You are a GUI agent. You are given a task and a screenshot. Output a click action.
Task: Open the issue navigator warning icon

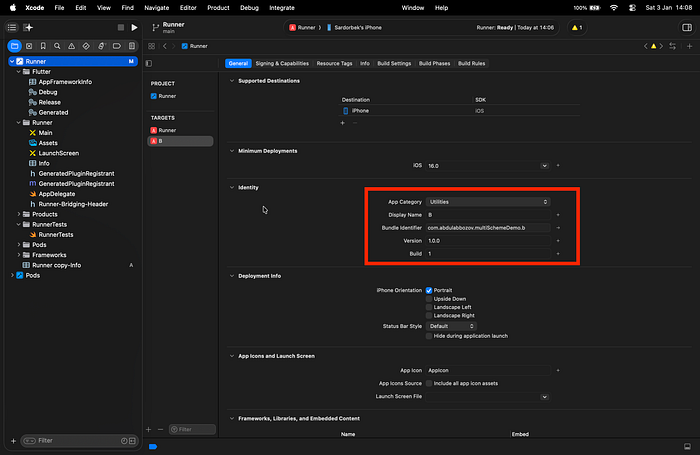[x=71, y=46]
